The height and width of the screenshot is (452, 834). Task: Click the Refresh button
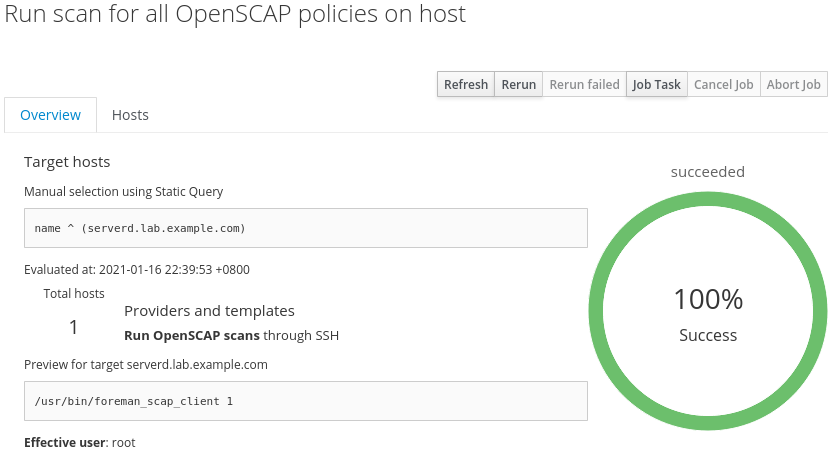pyautogui.click(x=466, y=85)
